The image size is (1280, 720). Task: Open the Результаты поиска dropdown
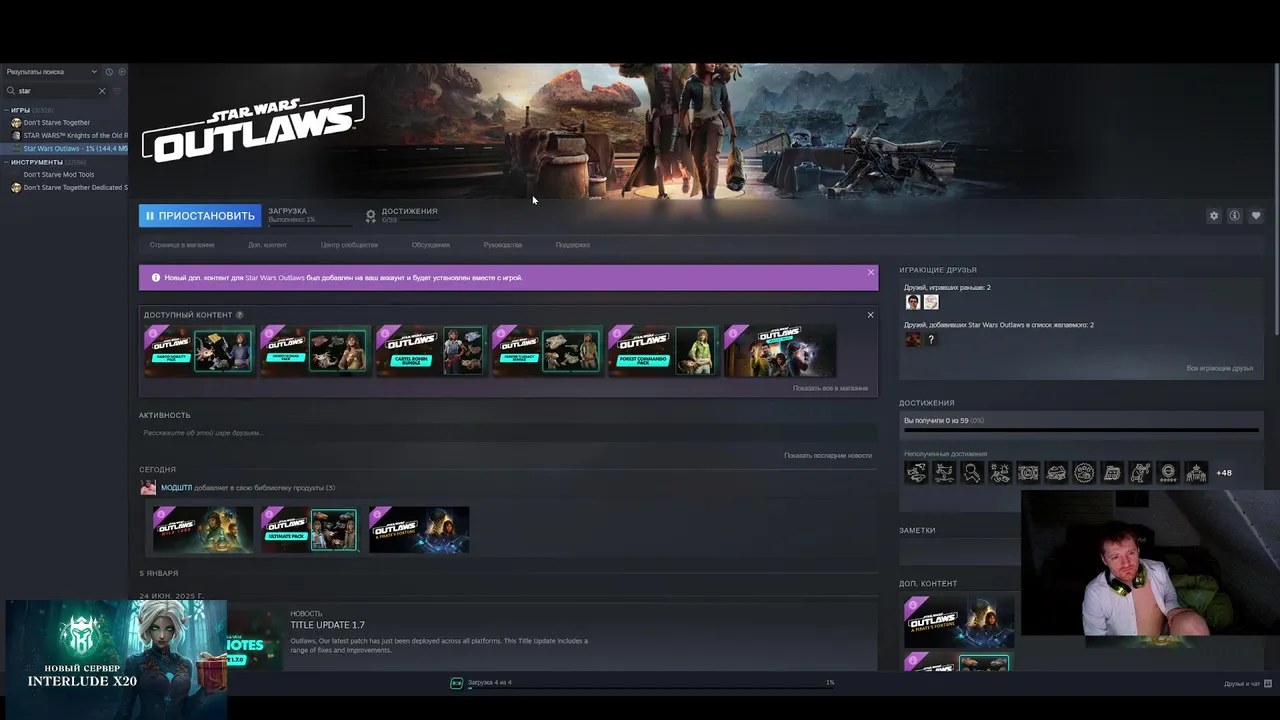[52, 72]
